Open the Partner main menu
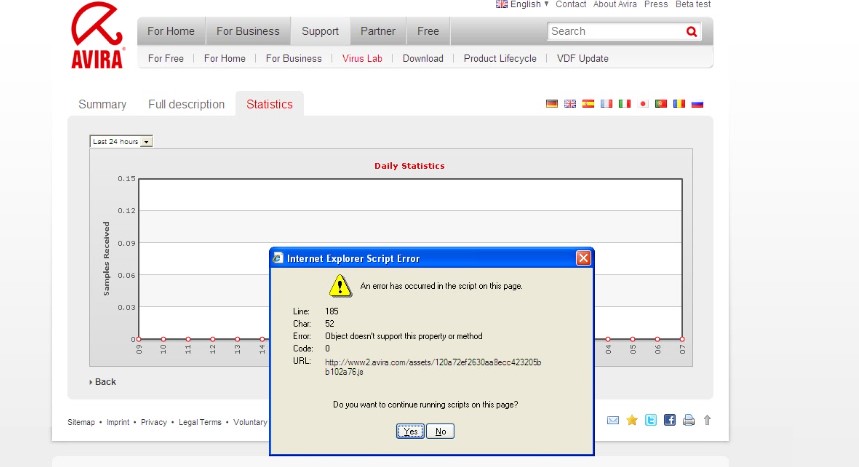 click(x=378, y=31)
